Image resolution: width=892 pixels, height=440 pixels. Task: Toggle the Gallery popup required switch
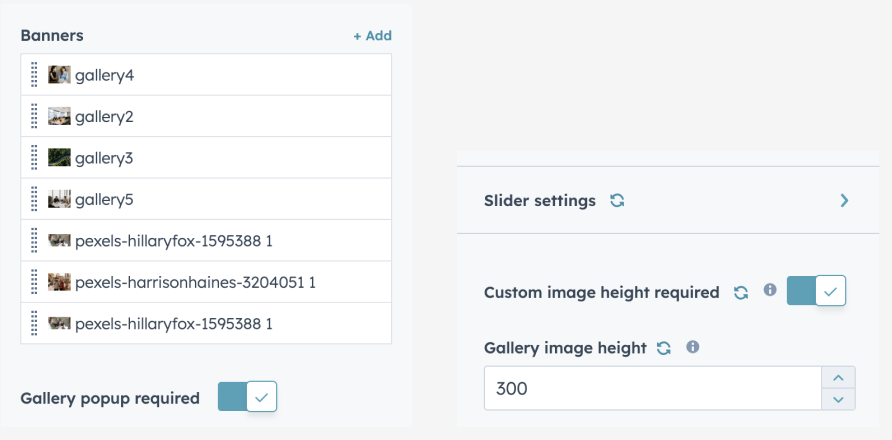247,397
